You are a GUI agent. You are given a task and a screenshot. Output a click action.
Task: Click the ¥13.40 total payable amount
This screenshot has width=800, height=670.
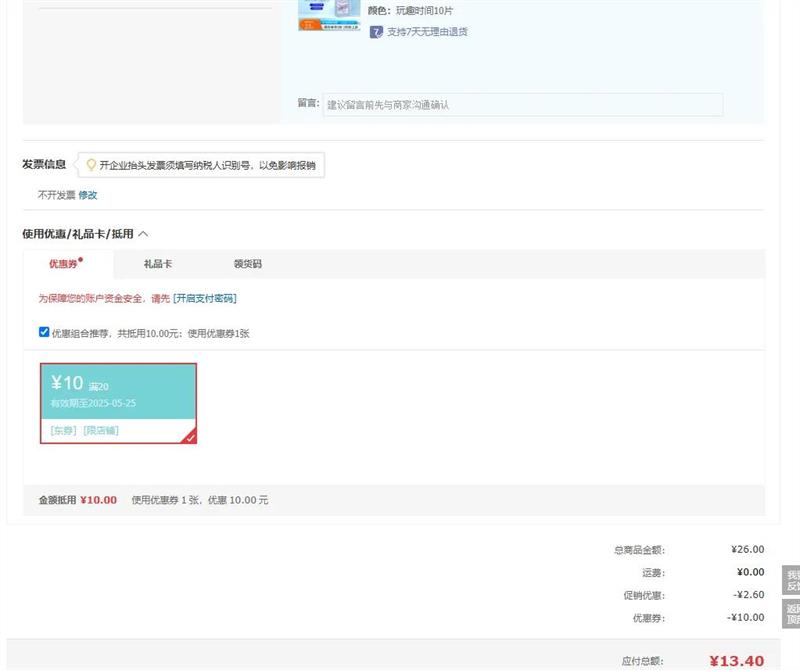click(736, 661)
